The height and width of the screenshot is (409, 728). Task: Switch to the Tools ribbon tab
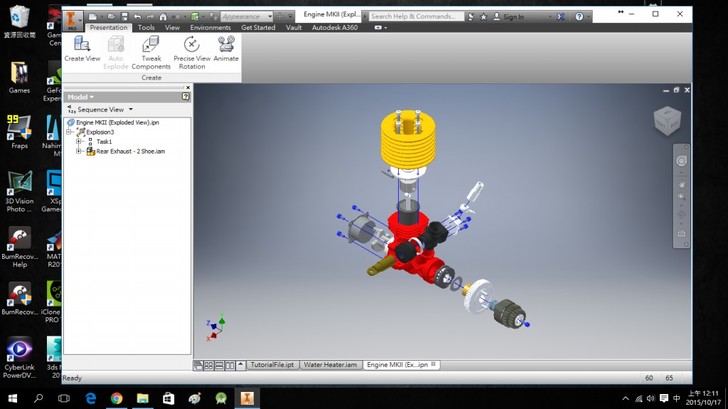coord(146,28)
